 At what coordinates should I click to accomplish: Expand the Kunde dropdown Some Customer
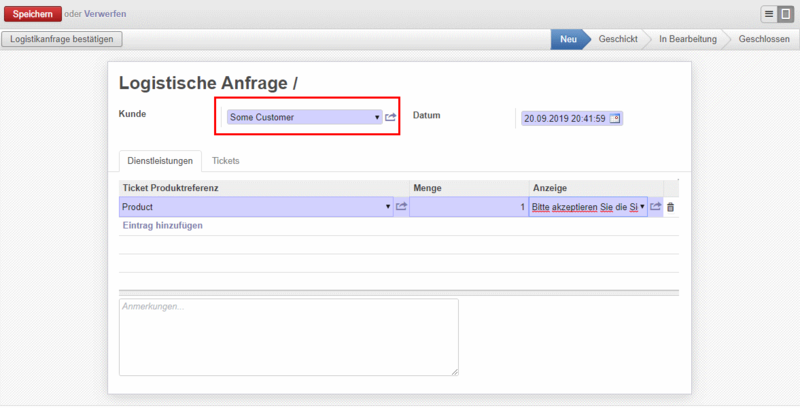pyautogui.click(x=377, y=118)
